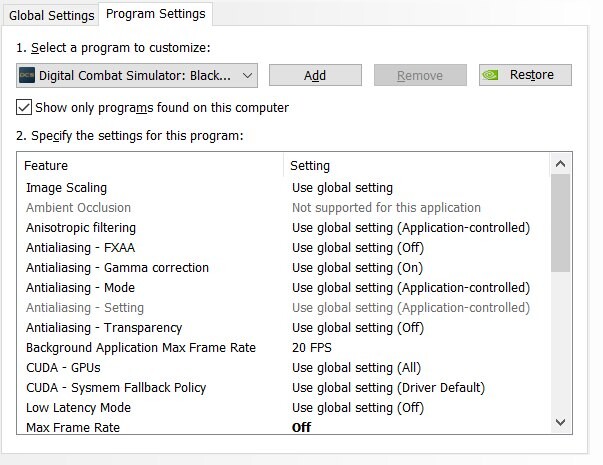
Task: Select the CUDA - GPUs feature
Action: (x=63, y=368)
